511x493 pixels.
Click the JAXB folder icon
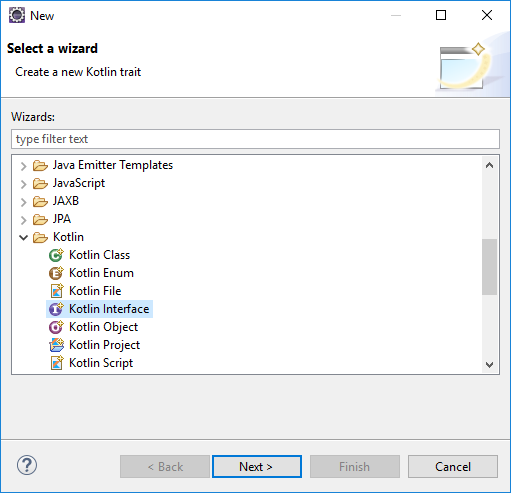(x=40, y=201)
